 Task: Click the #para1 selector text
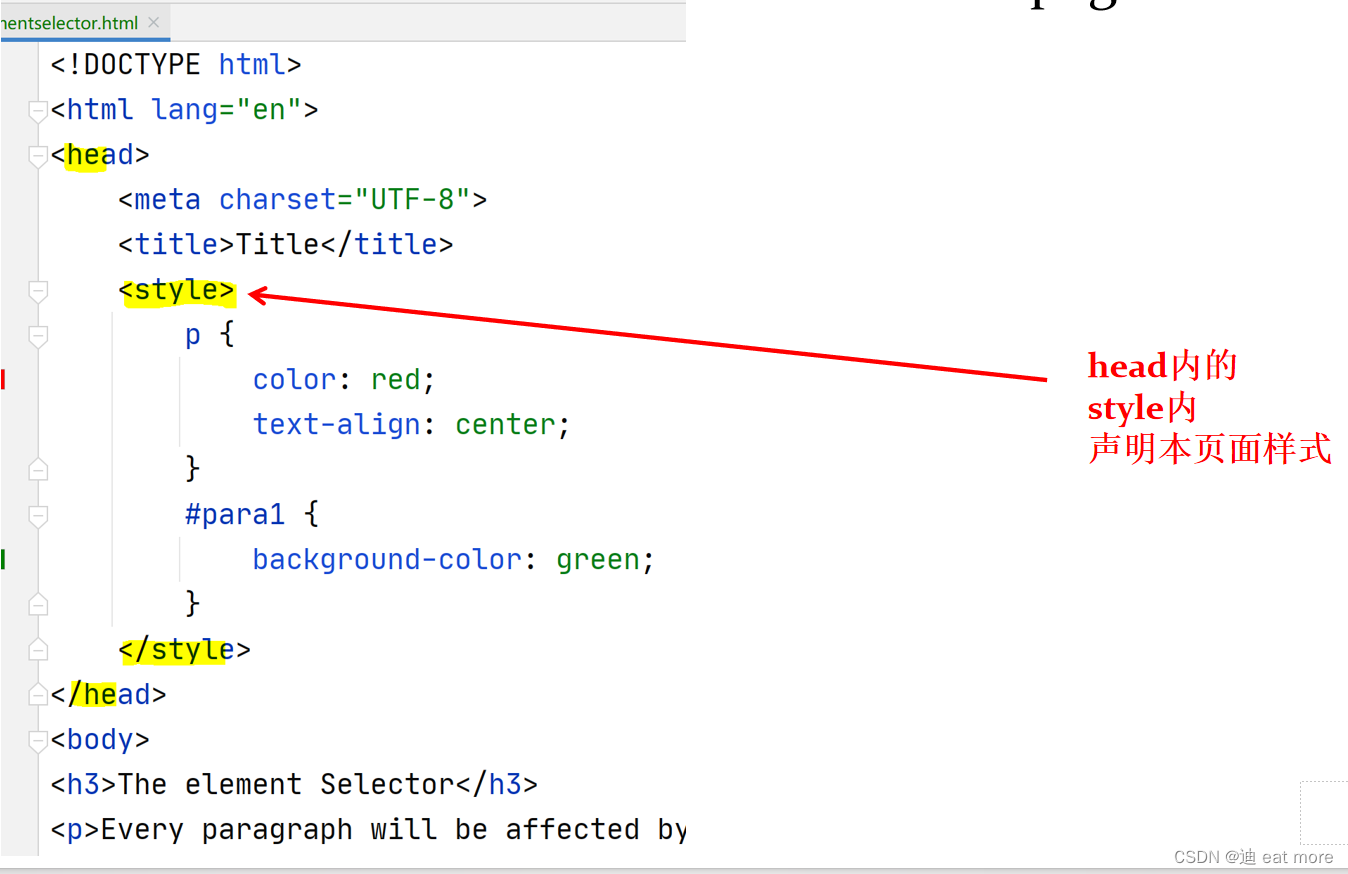(x=235, y=515)
